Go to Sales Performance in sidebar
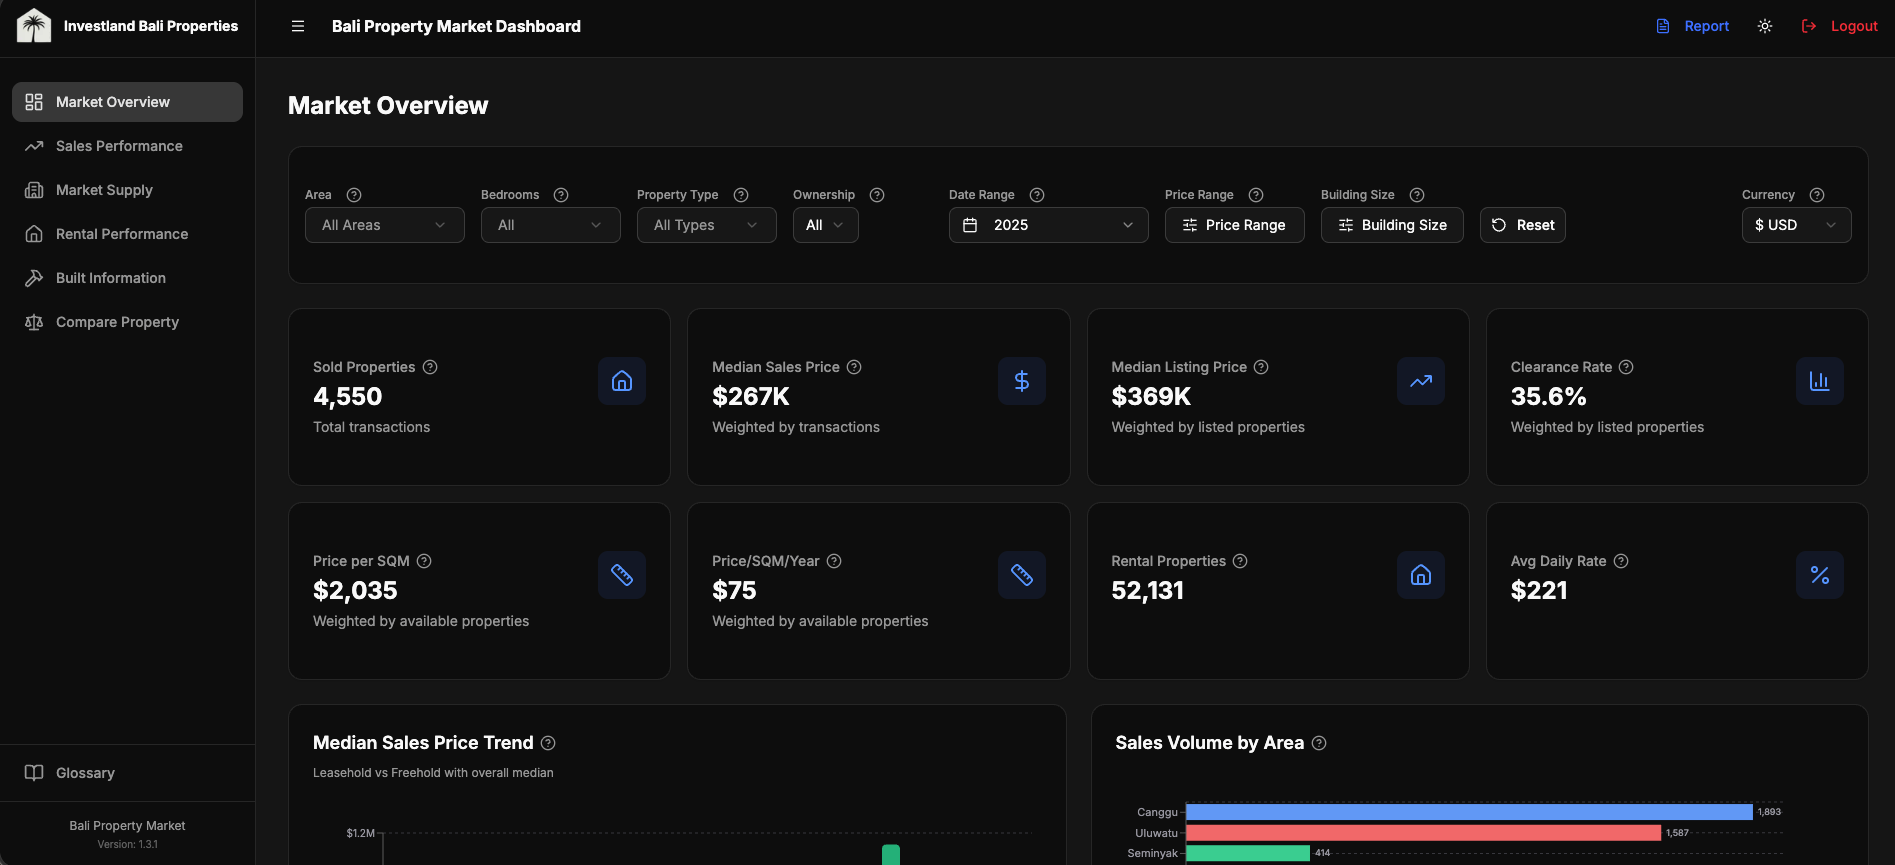 click(119, 146)
